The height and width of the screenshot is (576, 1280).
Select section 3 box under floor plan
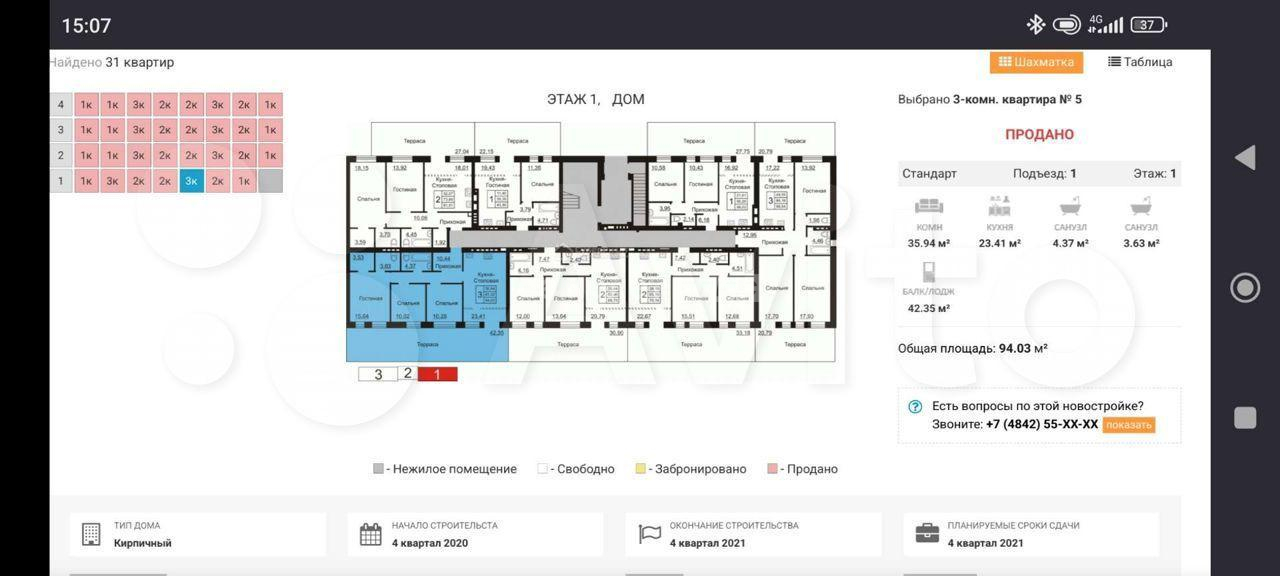[x=378, y=374]
